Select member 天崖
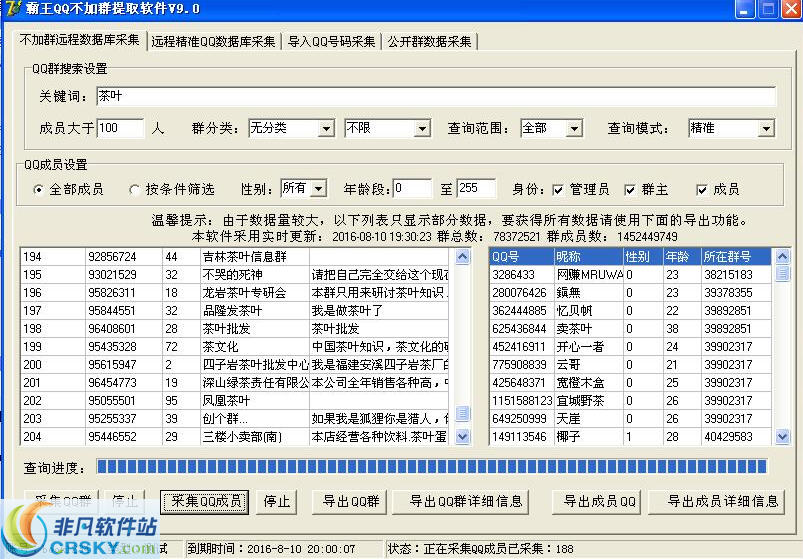This screenshot has height=559, width=803. pyautogui.click(x=630, y=419)
